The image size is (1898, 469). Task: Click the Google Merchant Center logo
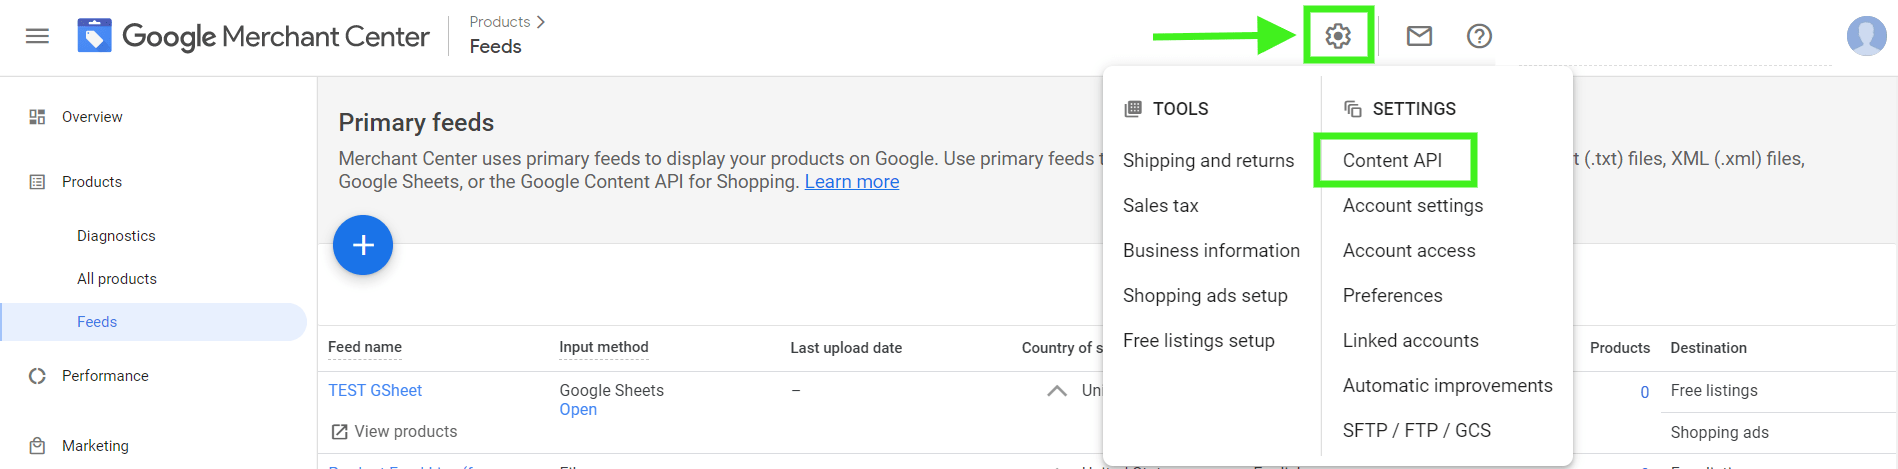(254, 37)
